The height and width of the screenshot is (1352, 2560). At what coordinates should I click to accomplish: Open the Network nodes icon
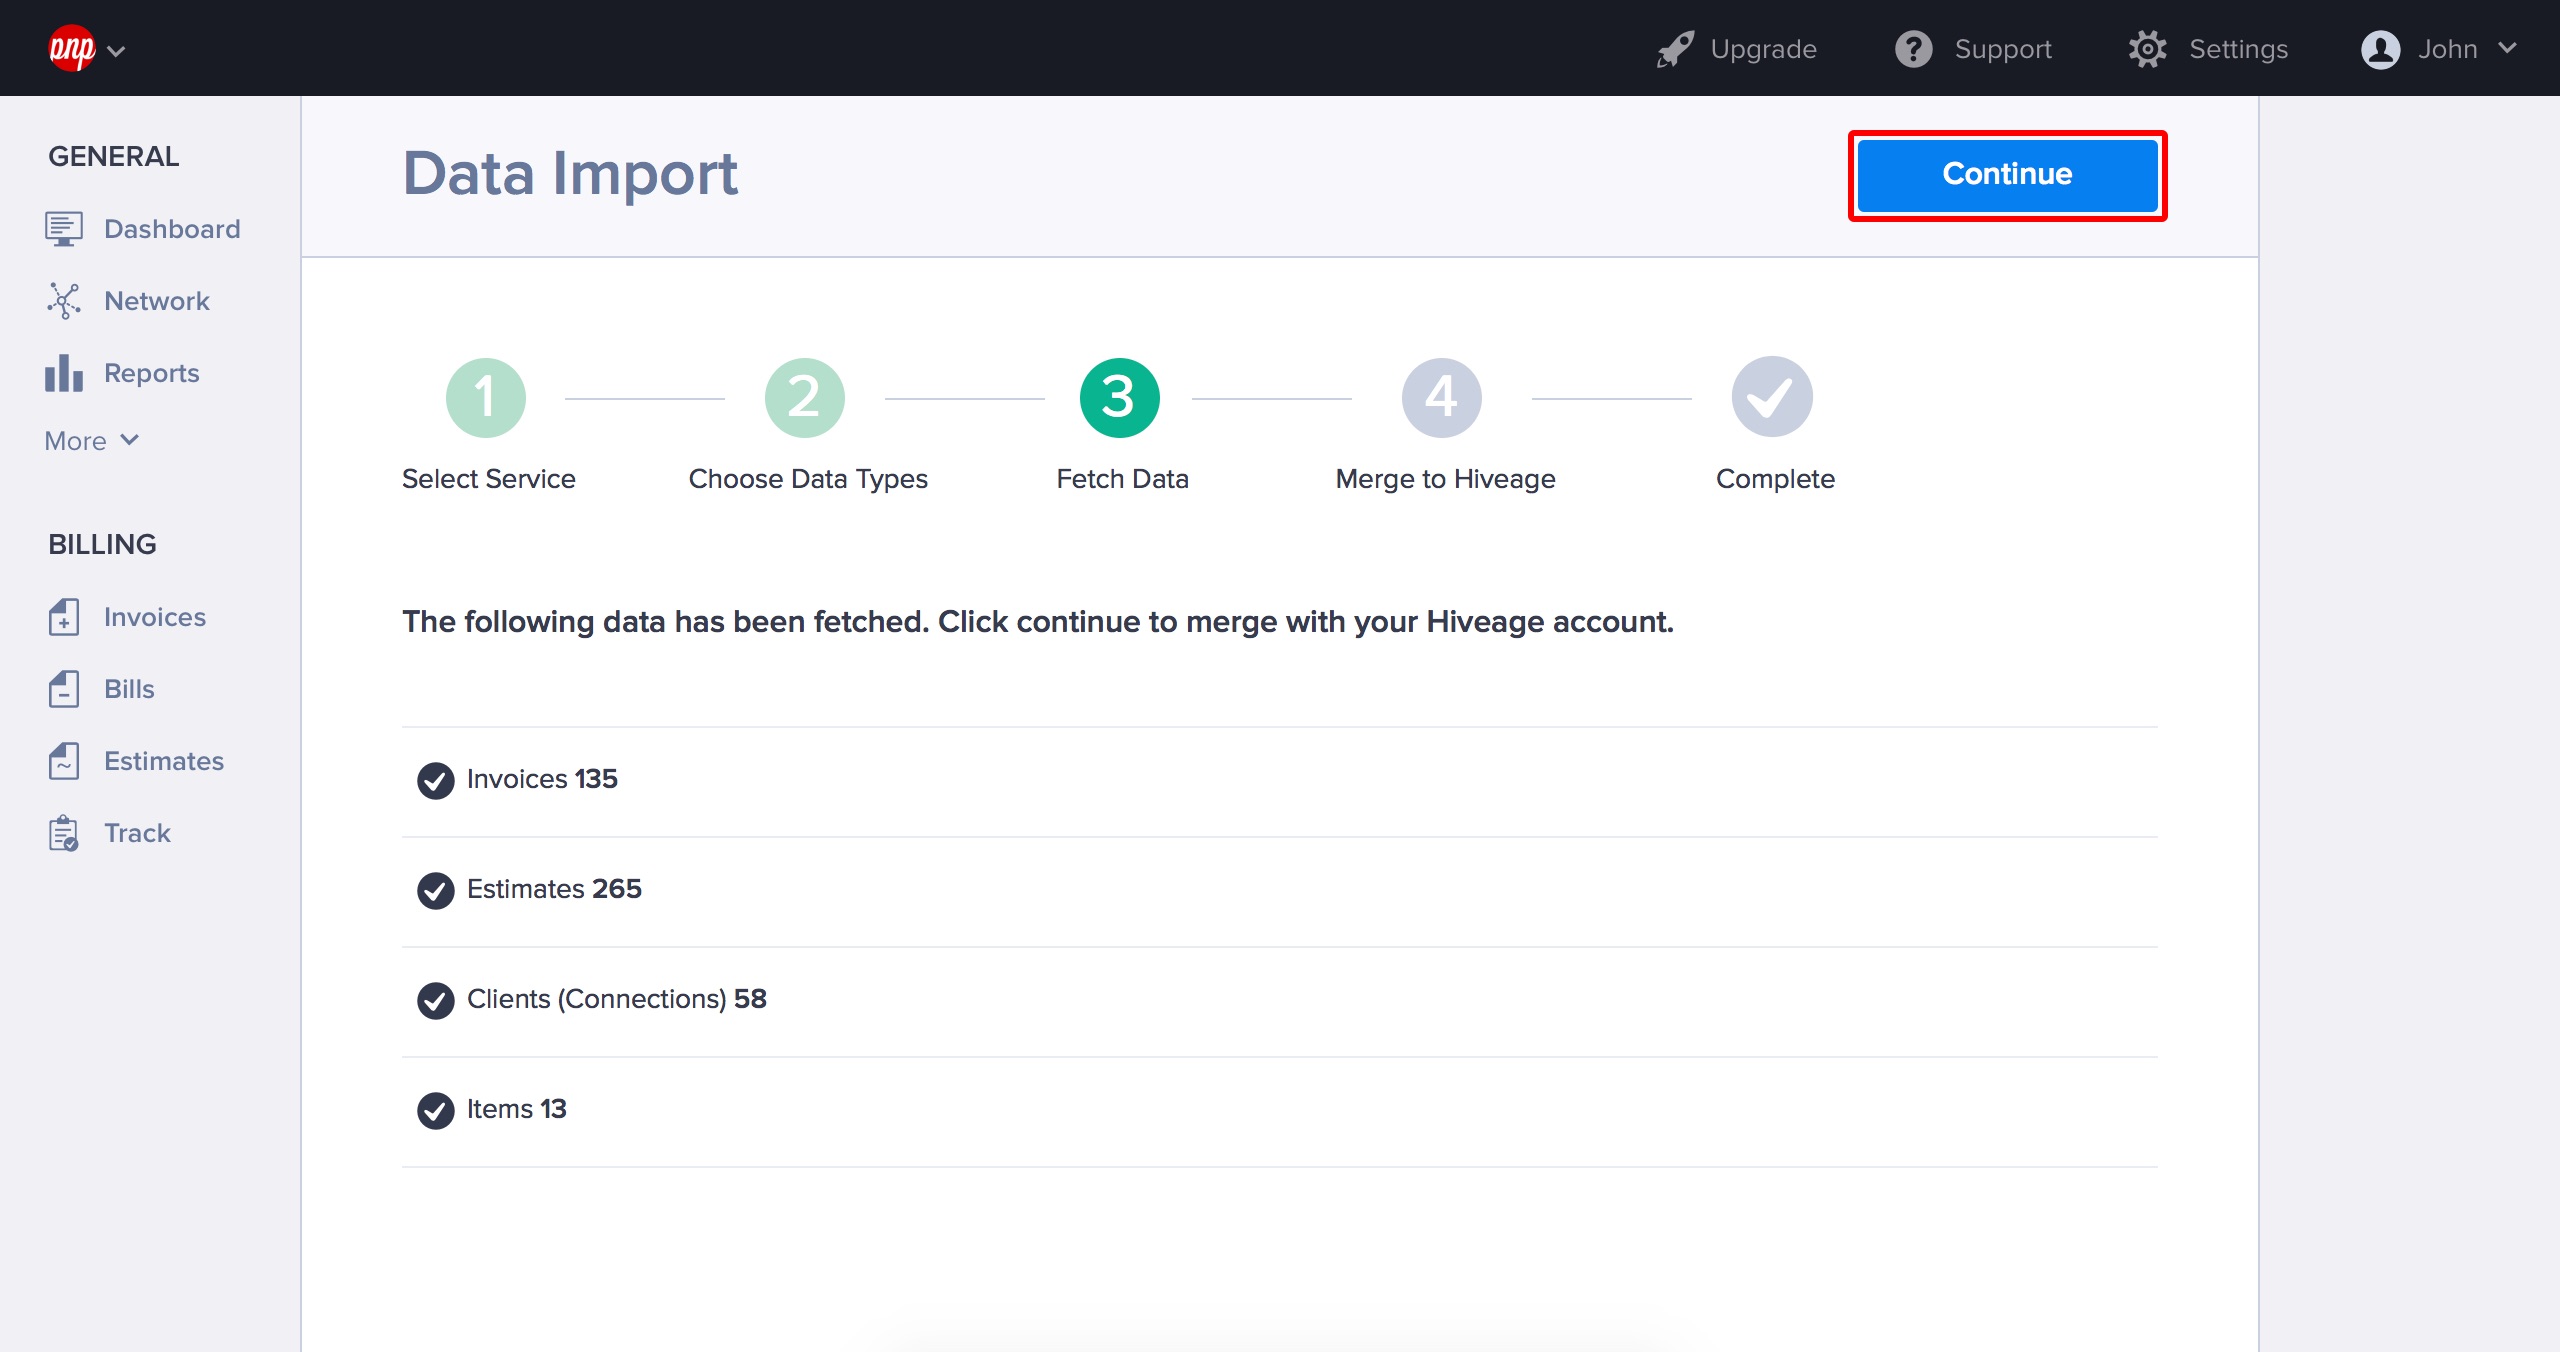pyautogui.click(x=63, y=301)
